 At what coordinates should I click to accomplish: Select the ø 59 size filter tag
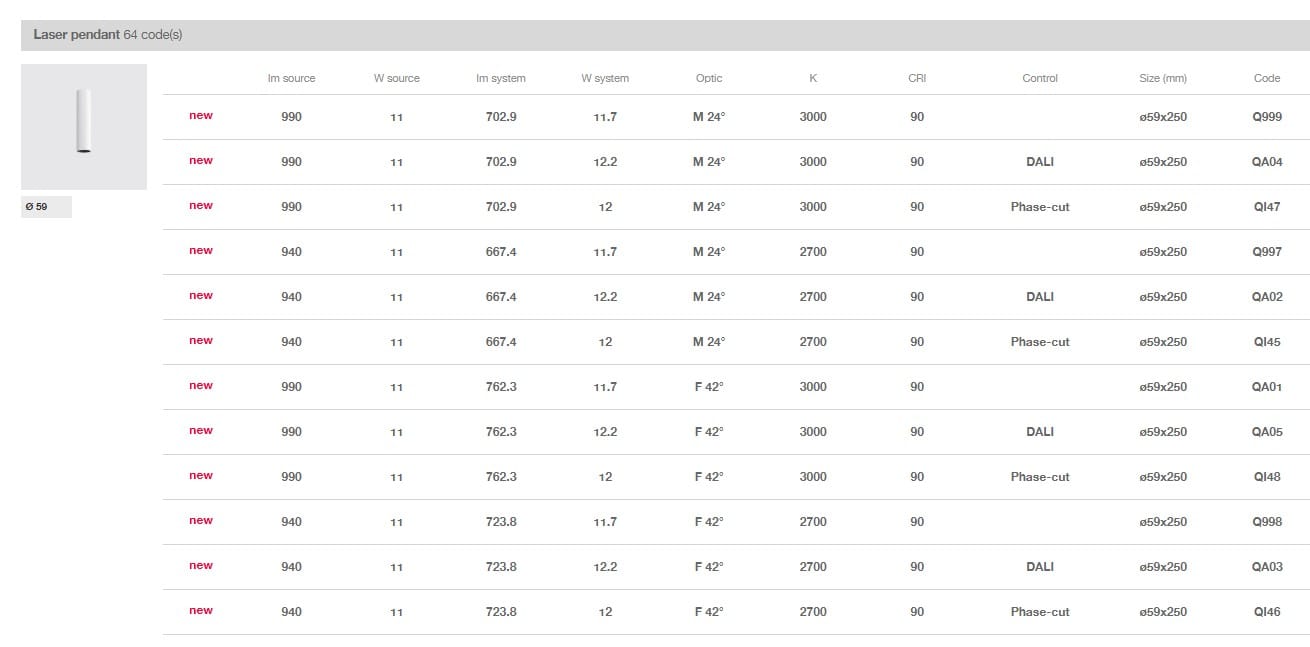(46, 207)
